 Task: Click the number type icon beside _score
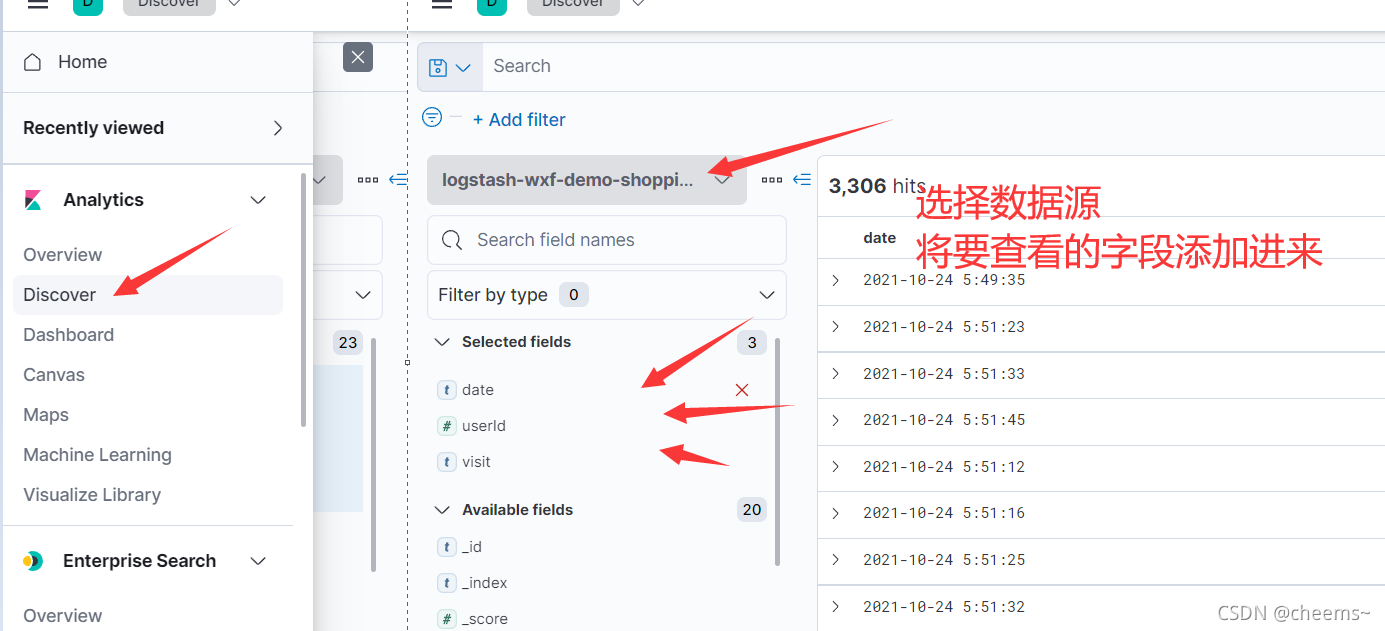pyautogui.click(x=447, y=619)
